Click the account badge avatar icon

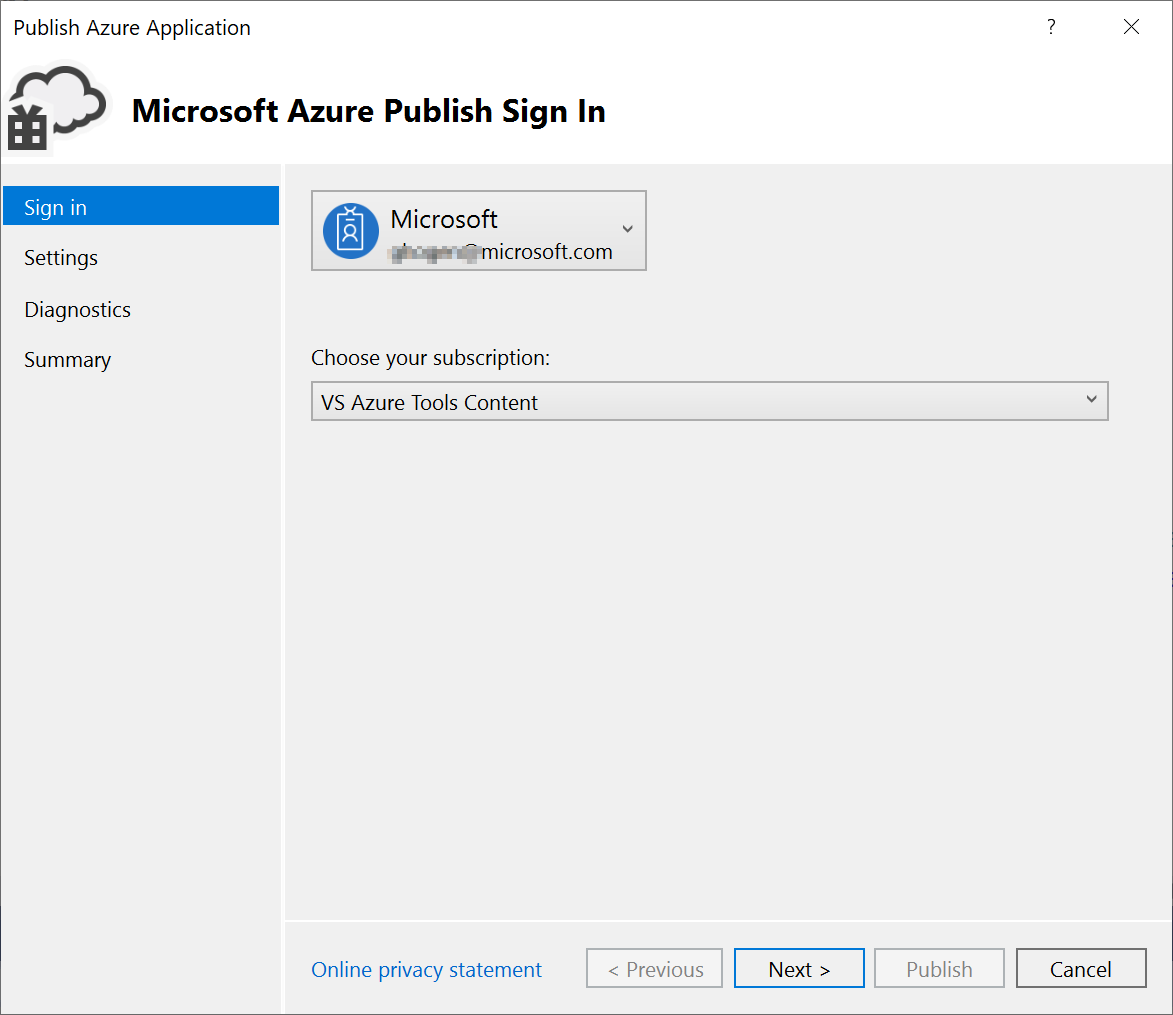[350, 231]
